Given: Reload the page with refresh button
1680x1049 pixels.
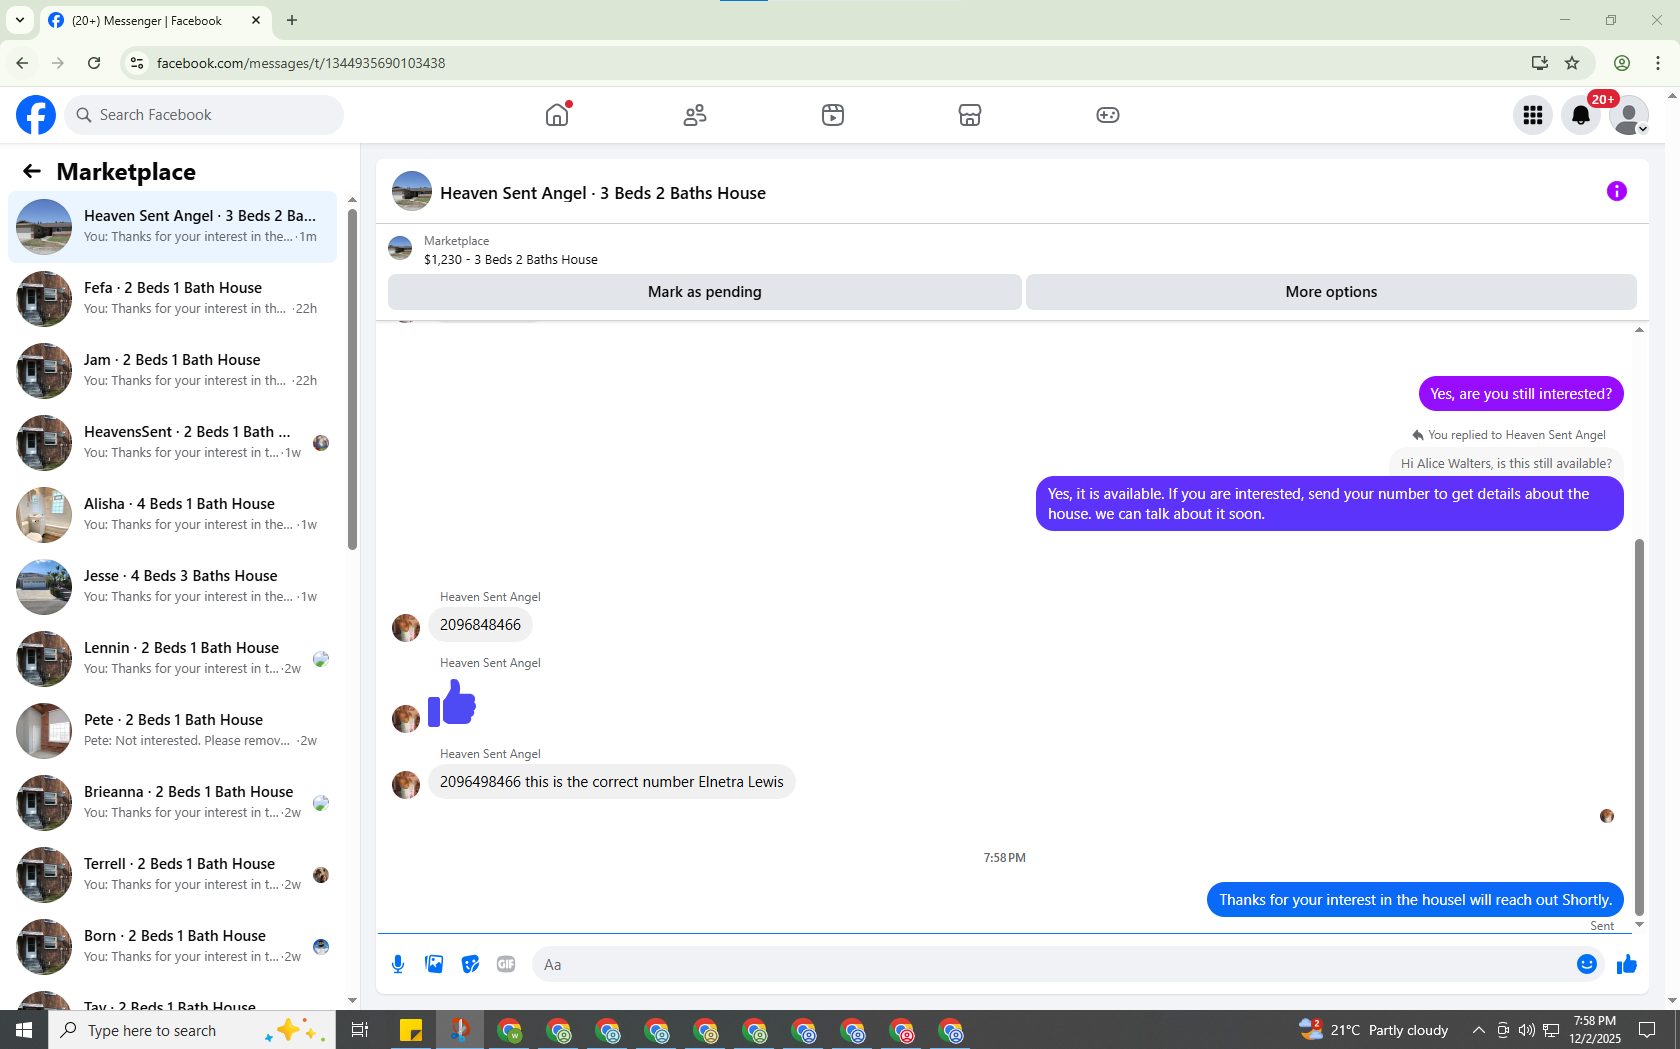Looking at the screenshot, I should 94,63.
